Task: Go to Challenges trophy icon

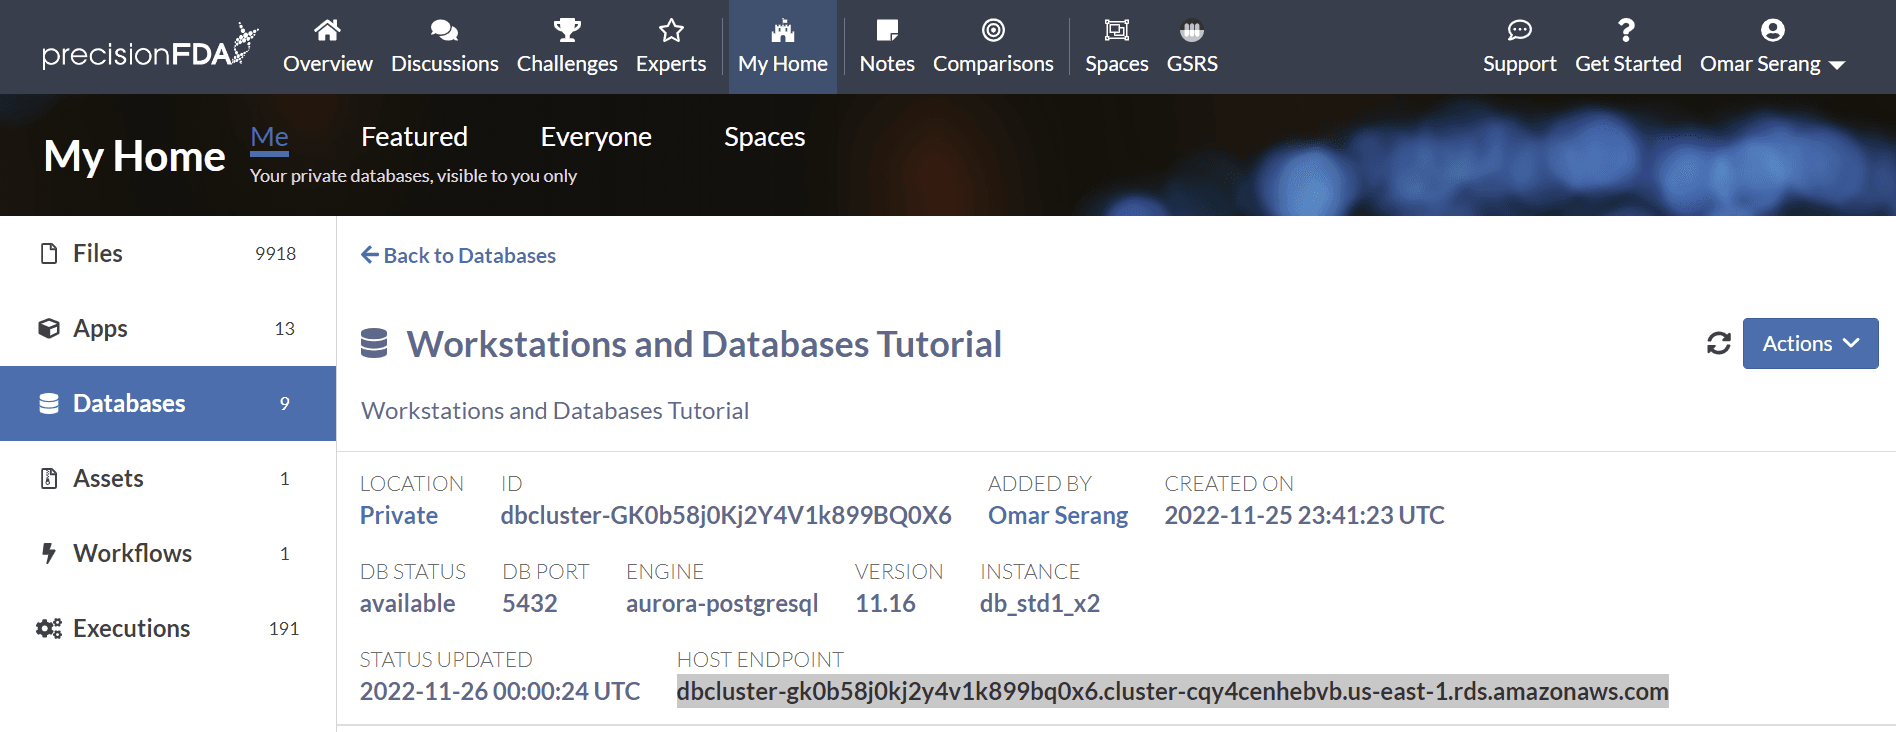Action: coord(567,31)
